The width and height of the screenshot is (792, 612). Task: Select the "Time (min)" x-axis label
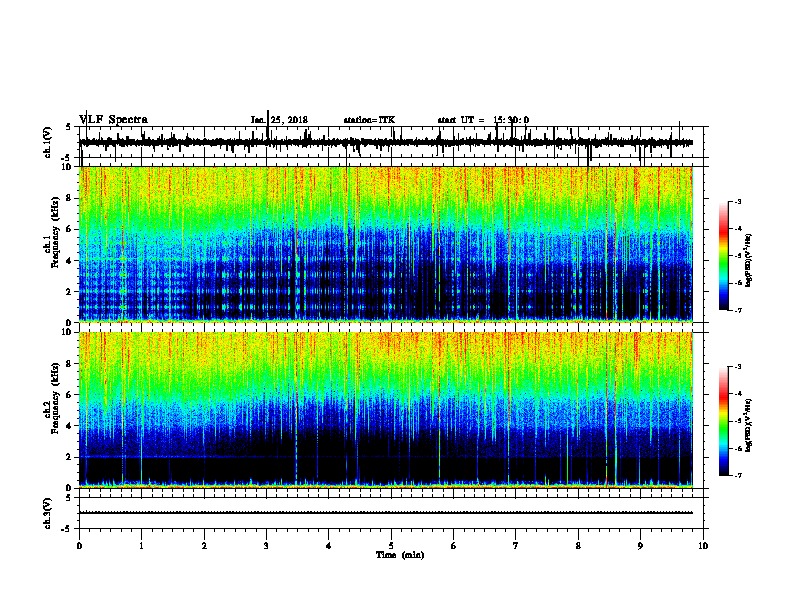[400, 555]
